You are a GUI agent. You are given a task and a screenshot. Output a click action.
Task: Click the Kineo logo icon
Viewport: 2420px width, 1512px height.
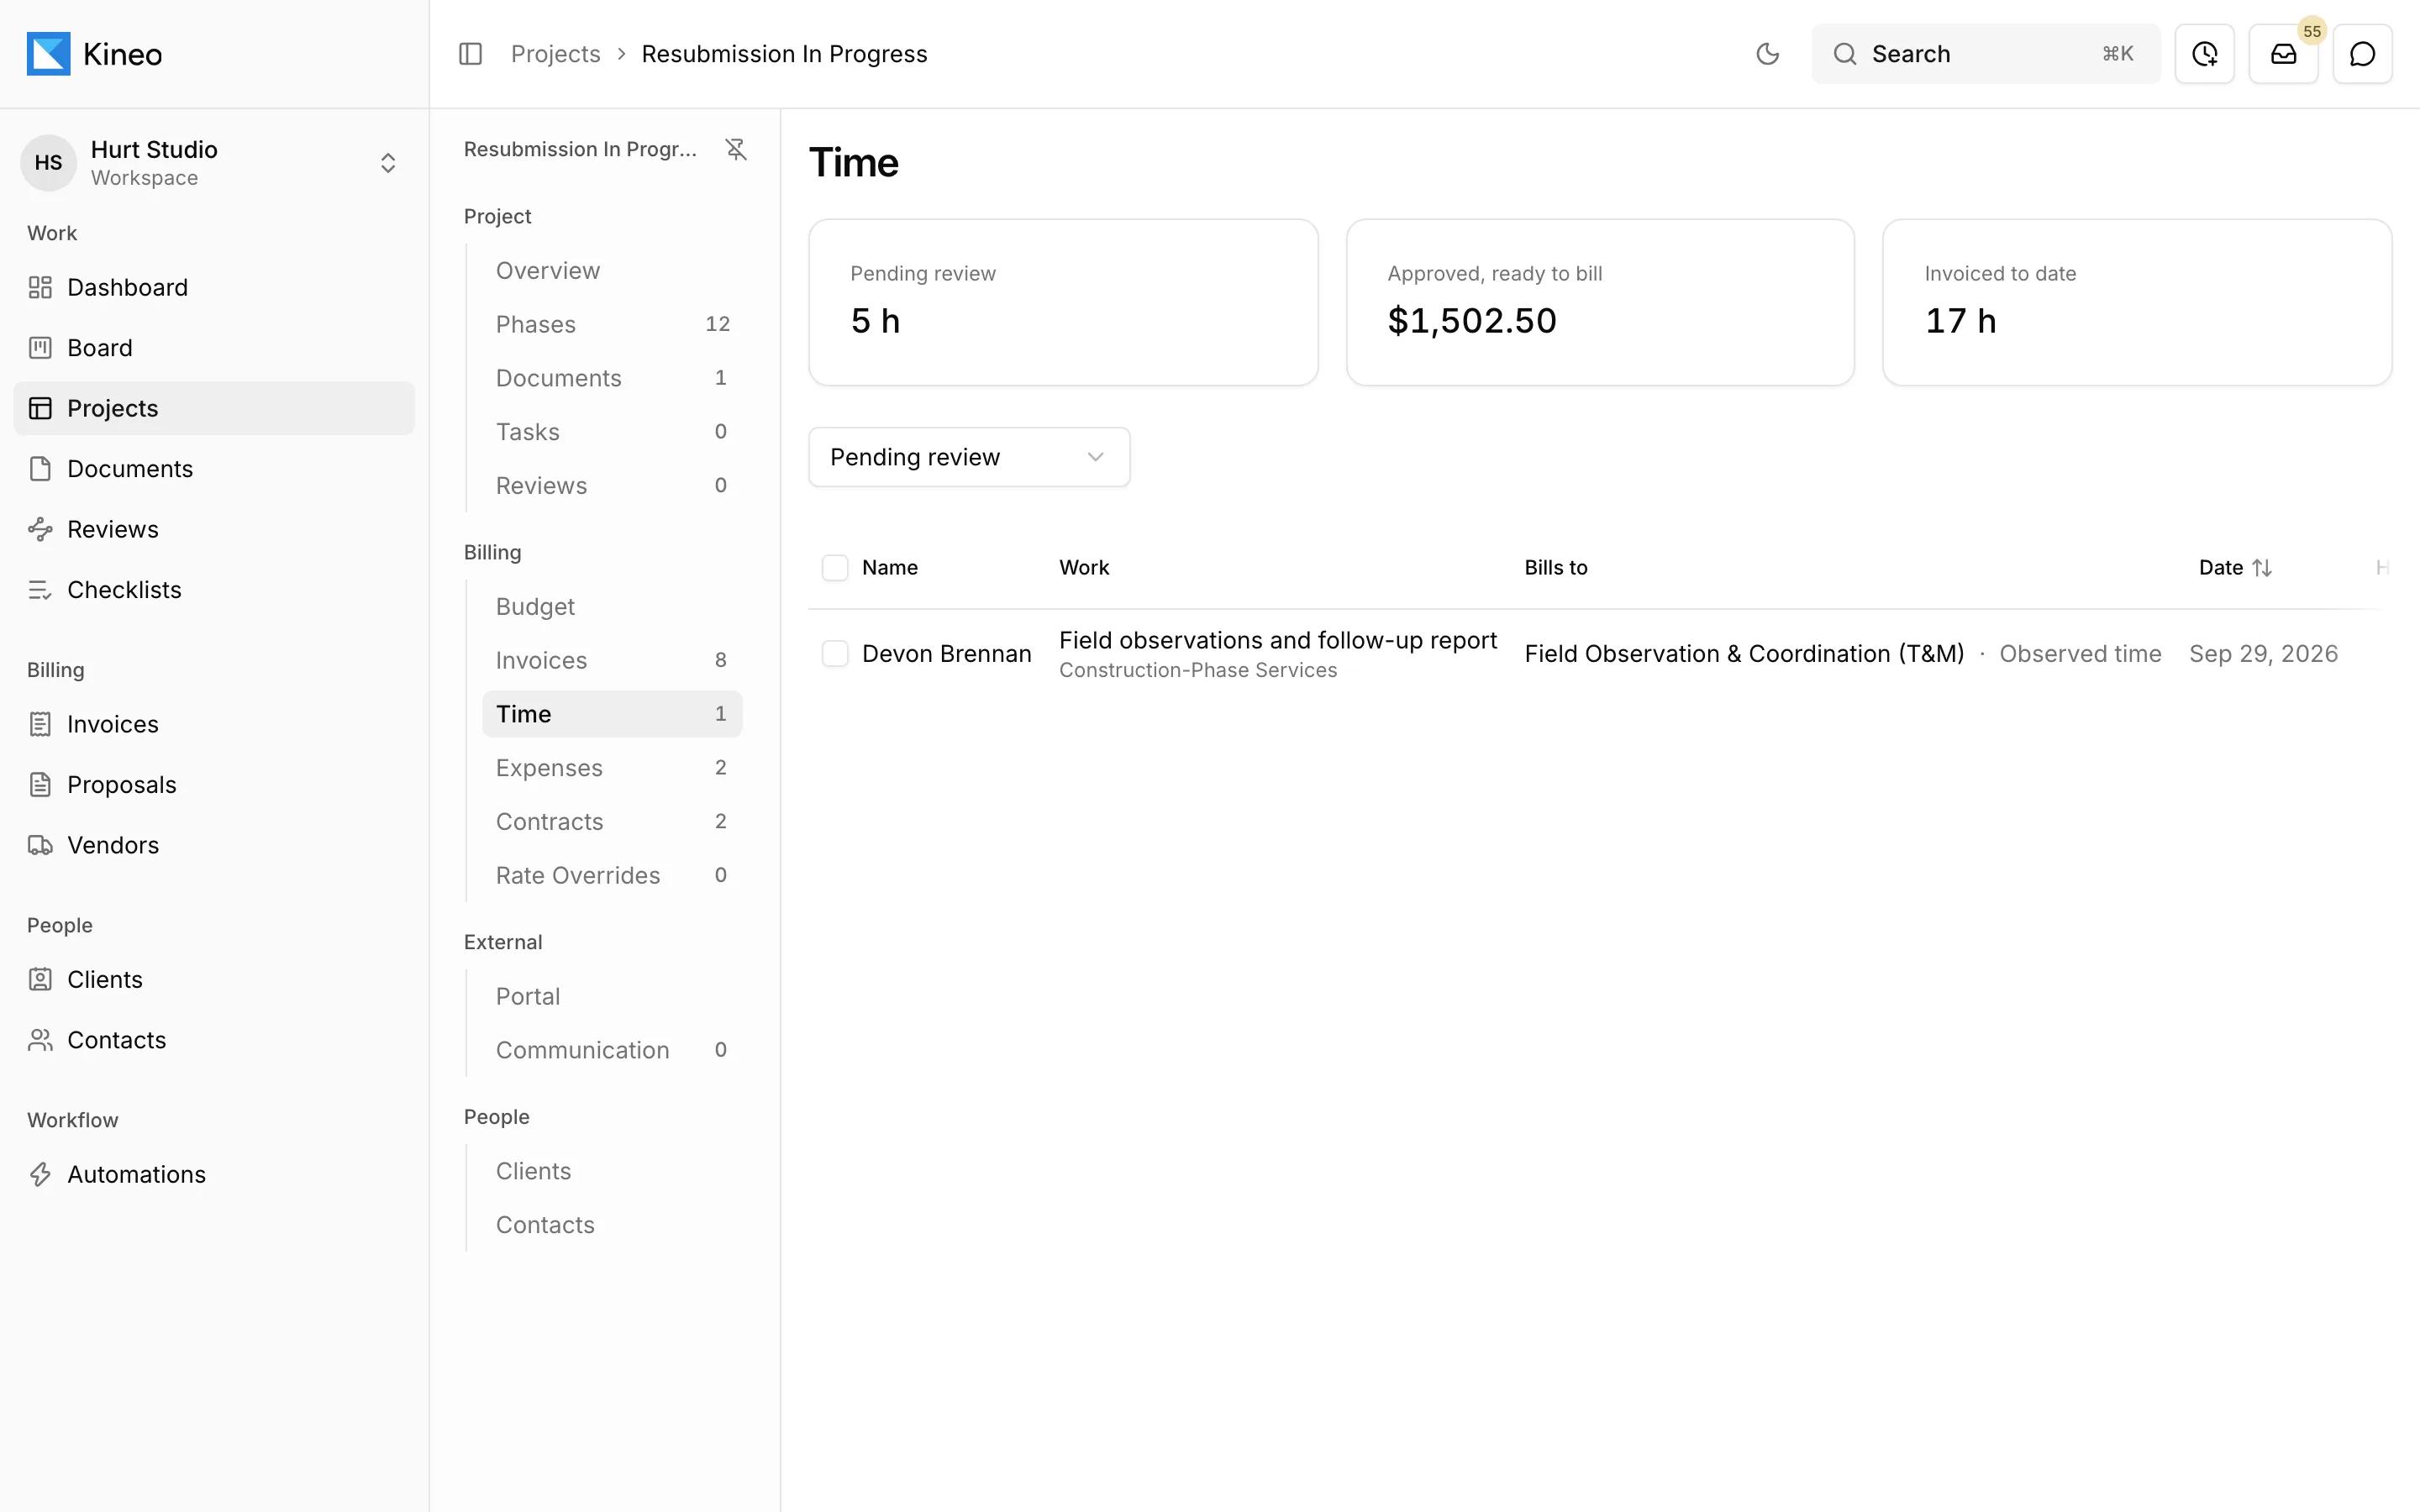pyautogui.click(x=48, y=54)
